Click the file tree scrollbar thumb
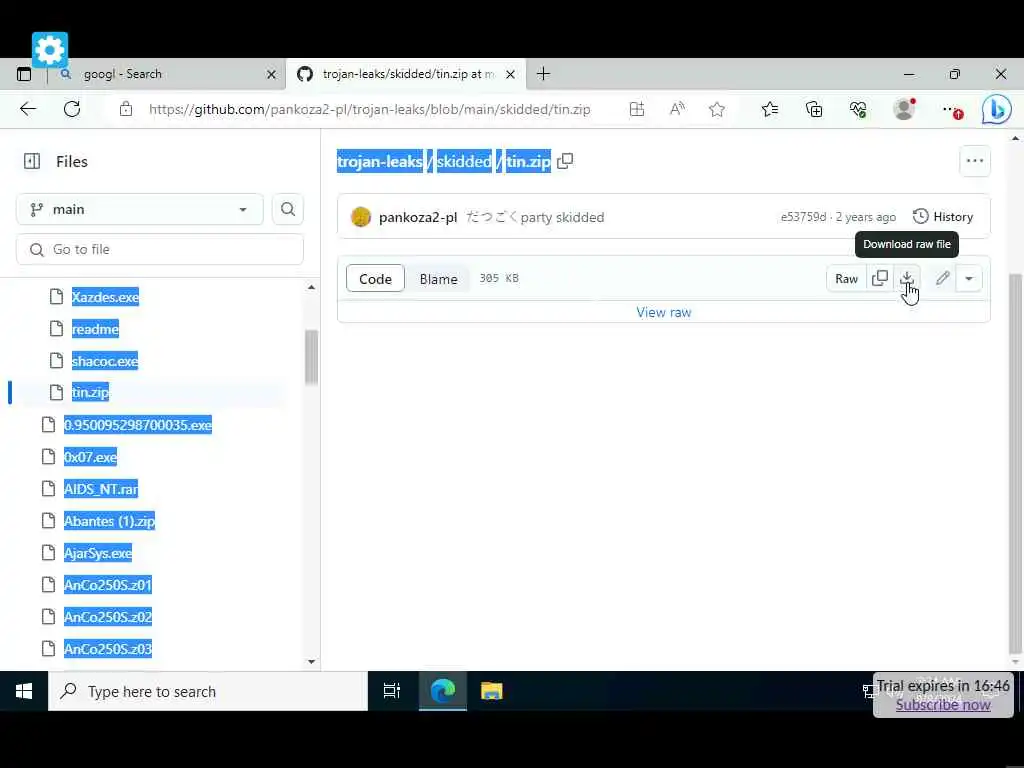 [312, 357]
